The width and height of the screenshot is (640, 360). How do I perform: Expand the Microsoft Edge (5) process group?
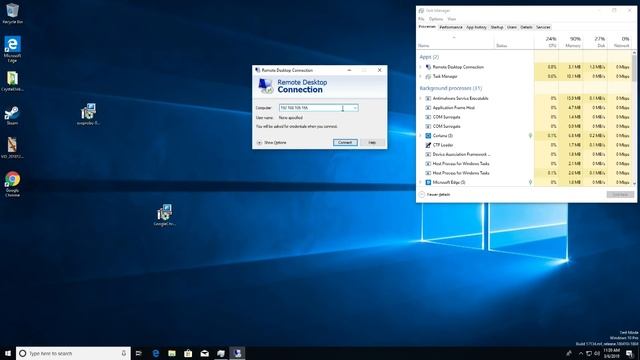coord(421,182)
